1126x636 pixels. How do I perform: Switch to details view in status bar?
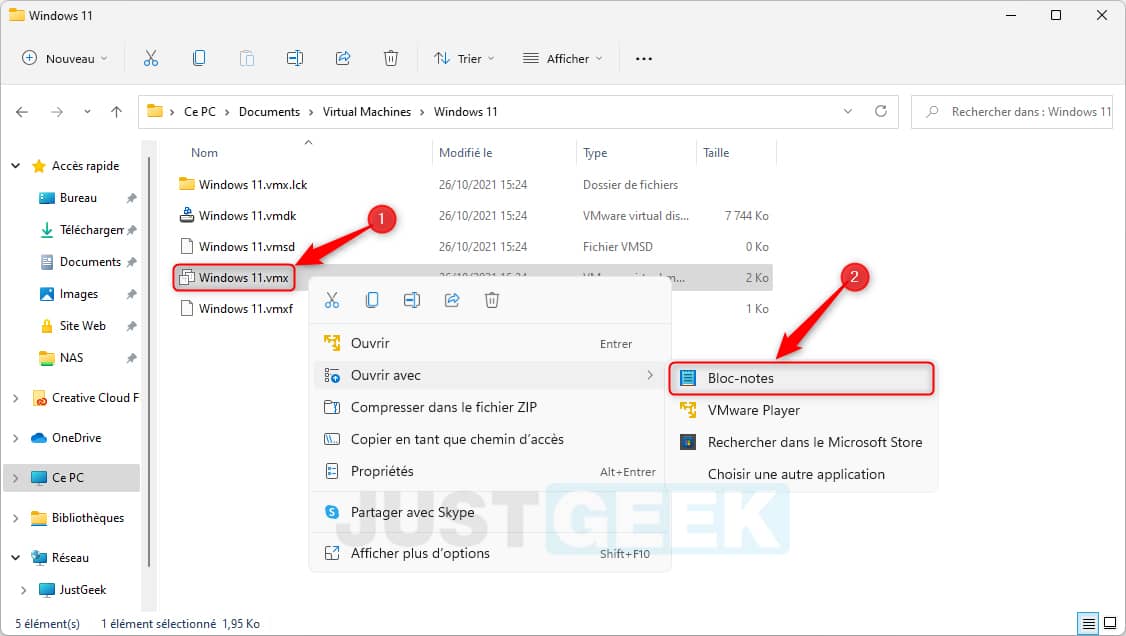(x=1089, y=623)
